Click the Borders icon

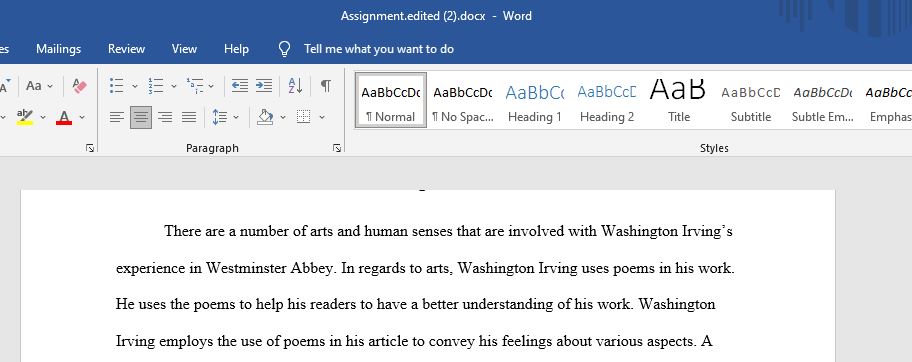pos(304,118)
